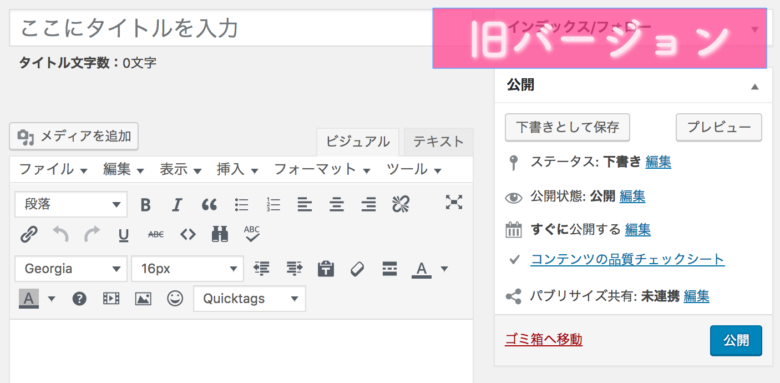Insert a bulleted list

241,204
